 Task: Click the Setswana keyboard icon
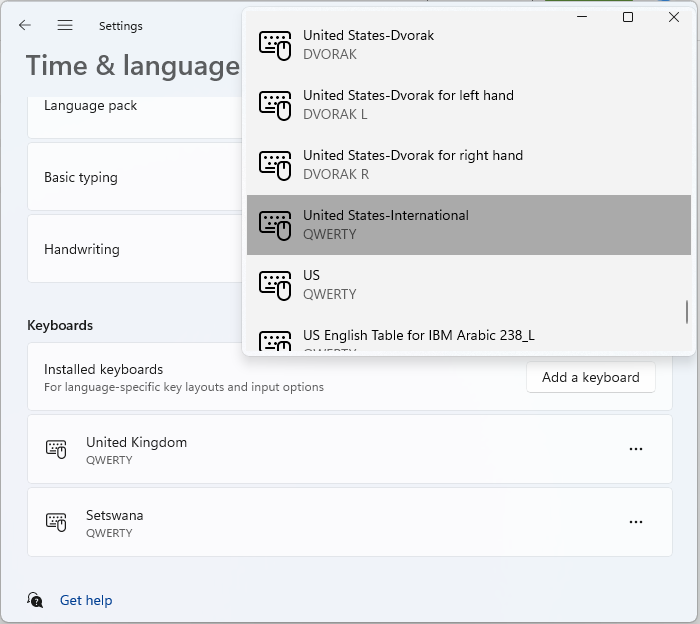[x=57, y=523]
